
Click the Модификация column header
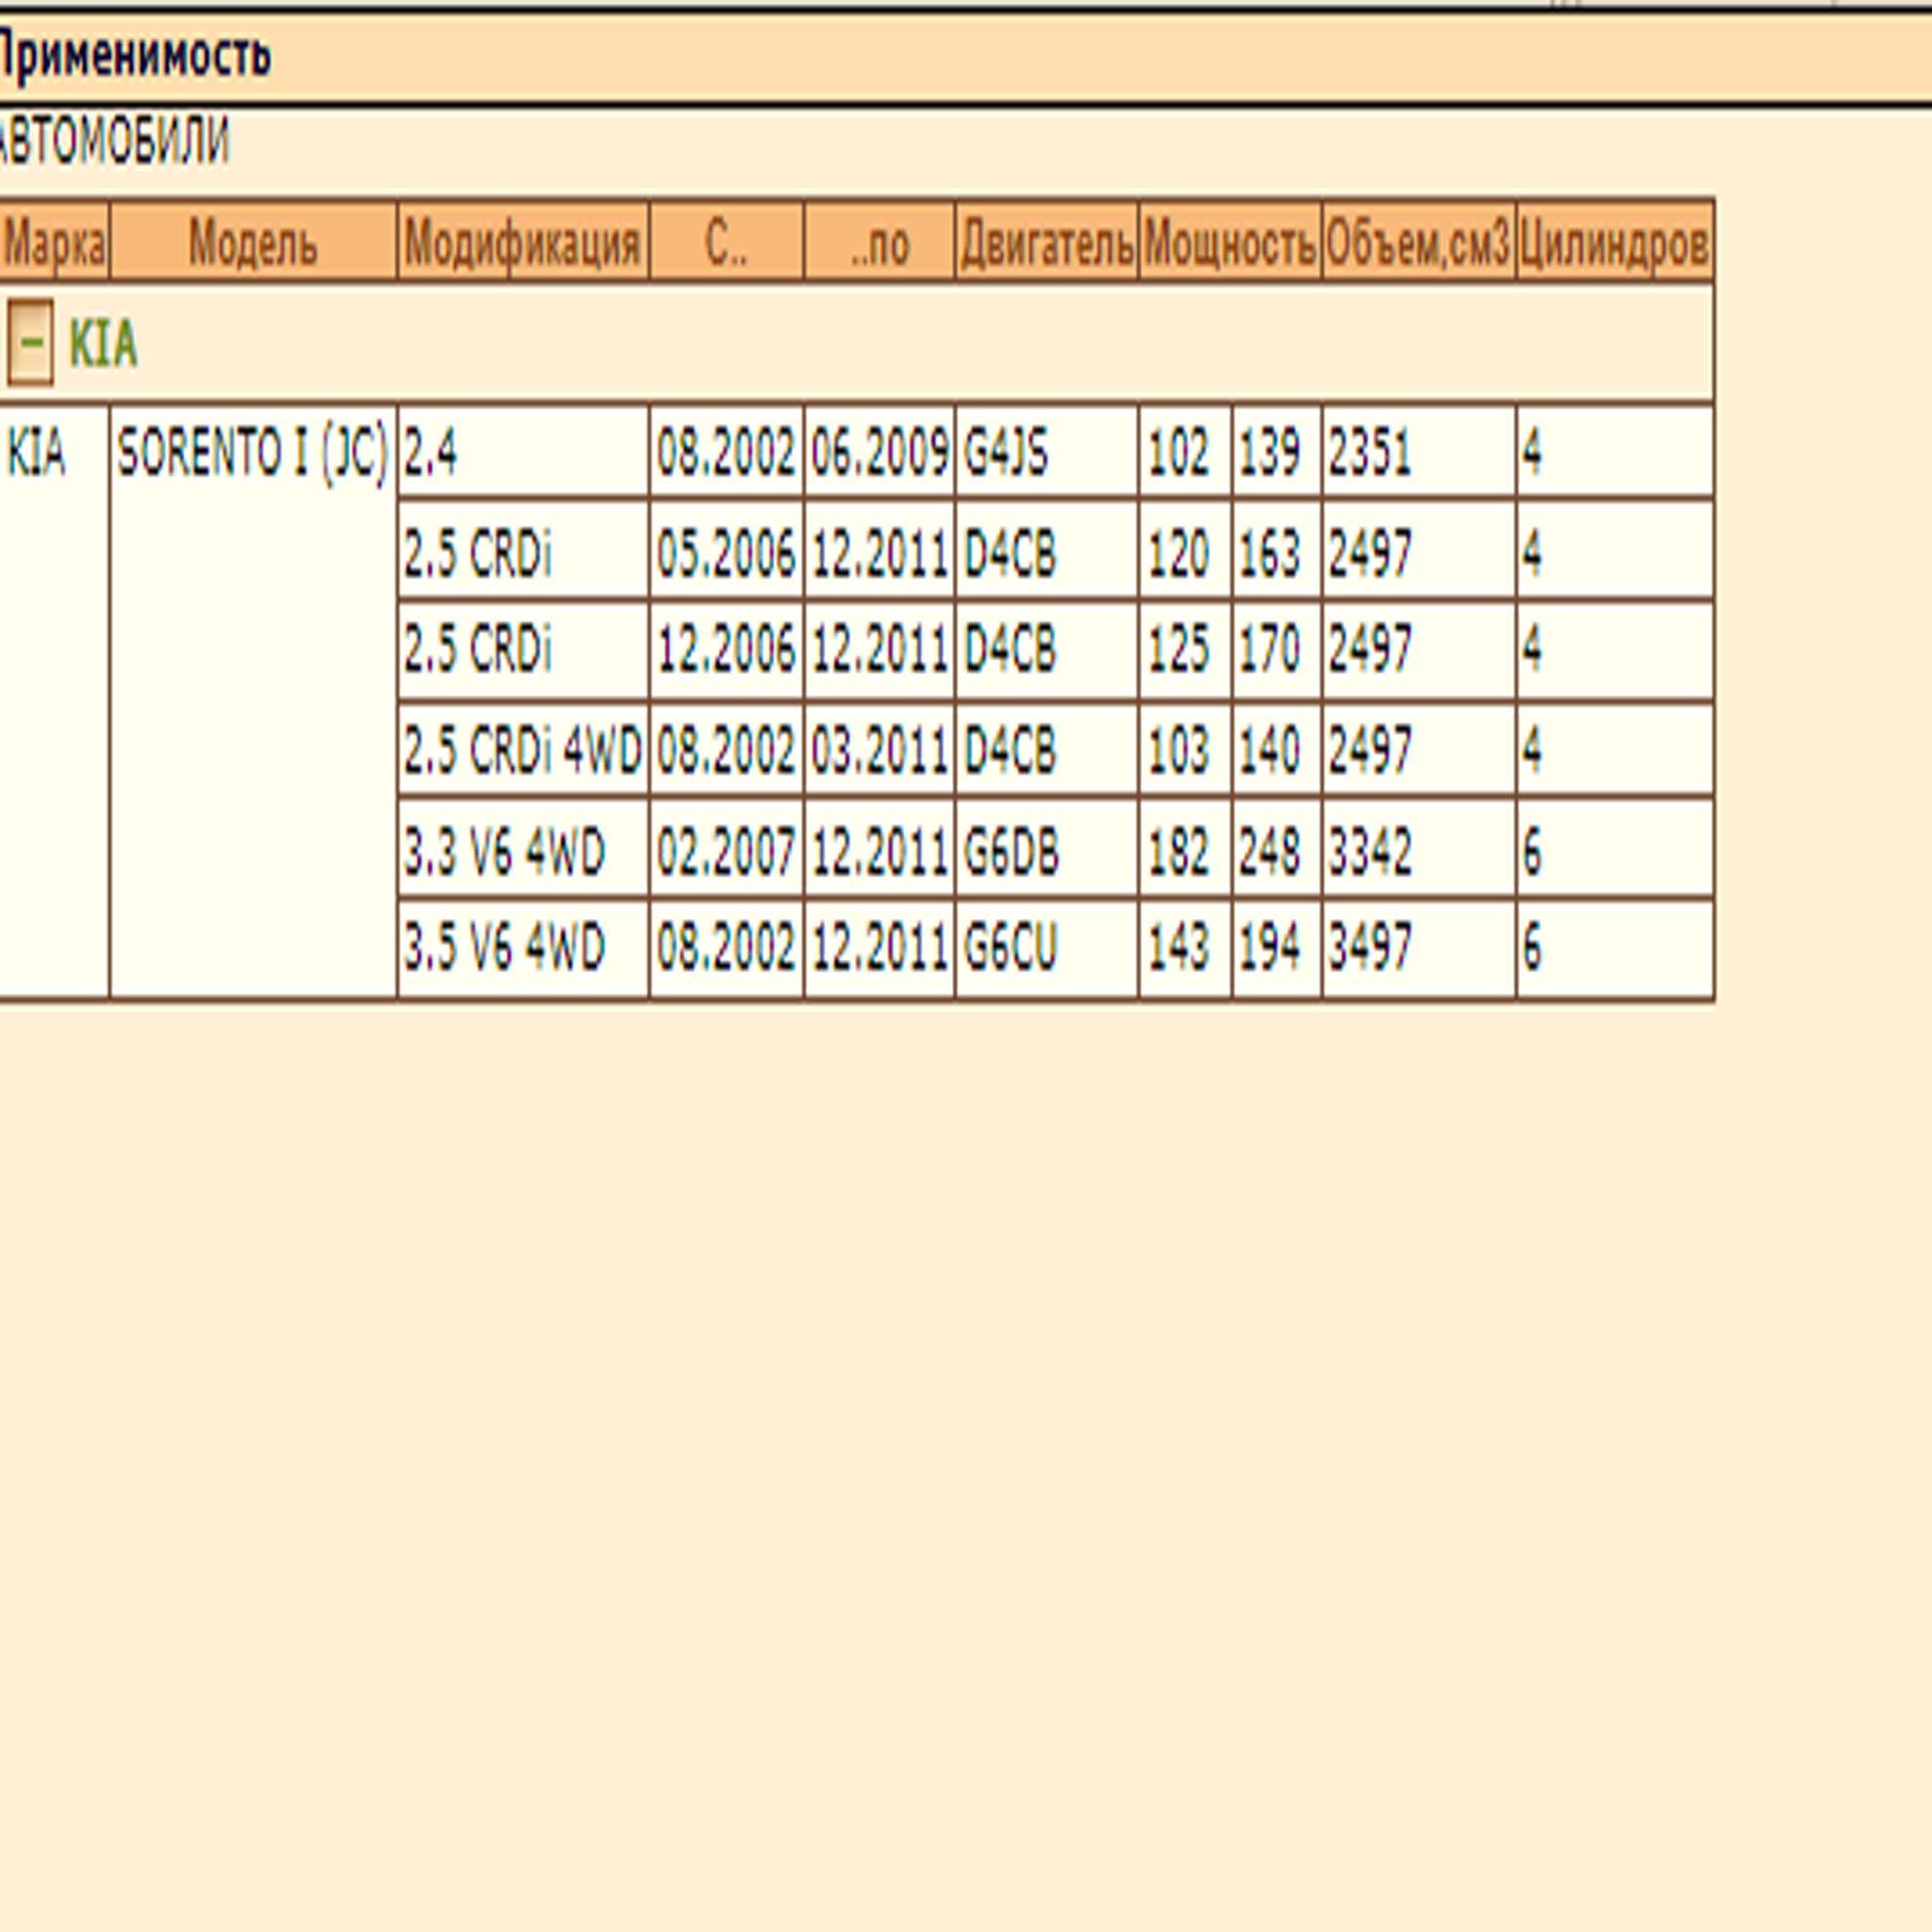click(x=522, y=243)
